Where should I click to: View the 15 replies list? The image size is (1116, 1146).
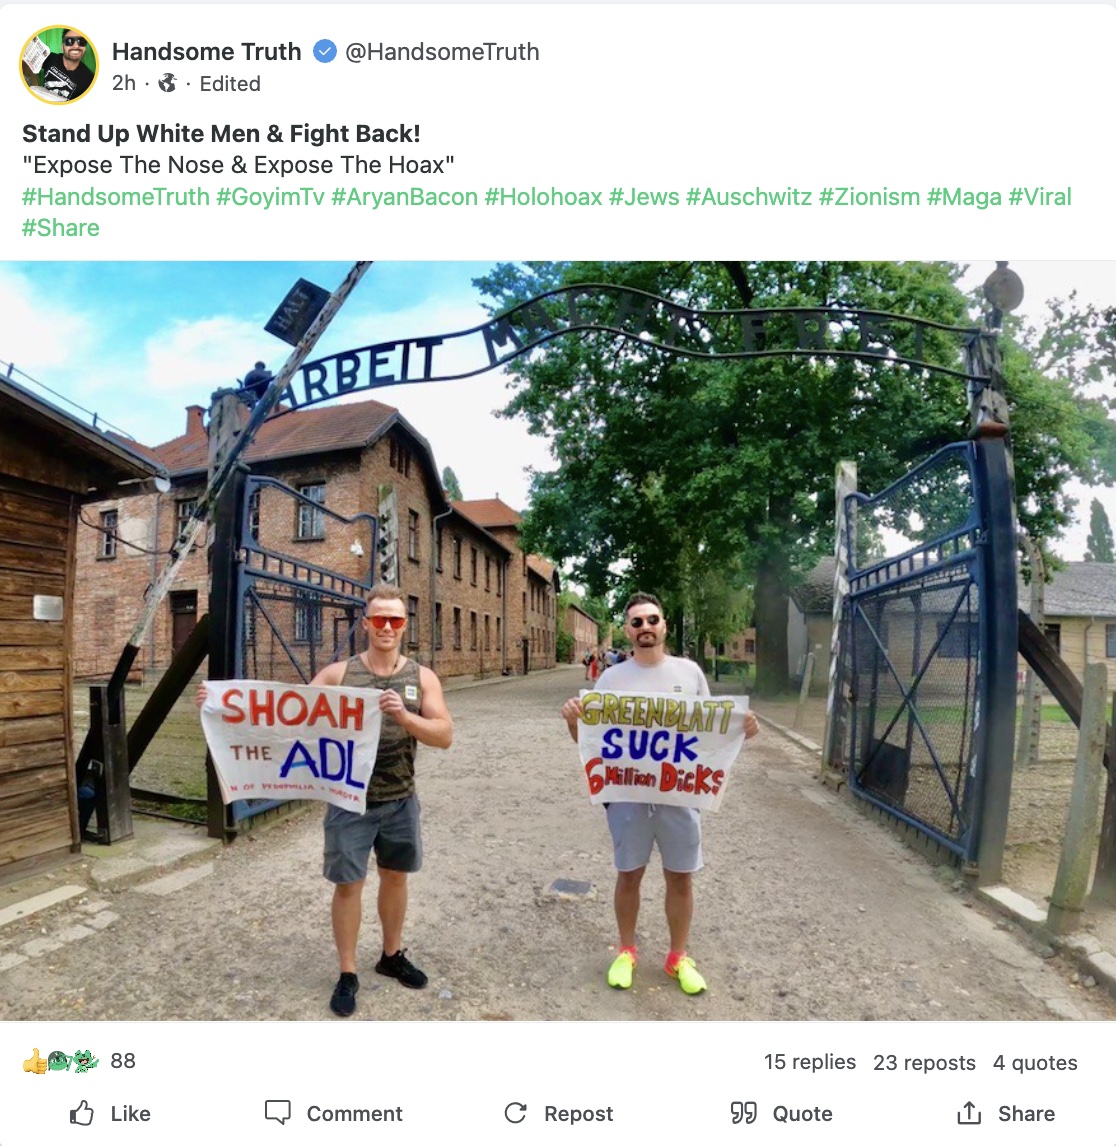coord(810,1062)
